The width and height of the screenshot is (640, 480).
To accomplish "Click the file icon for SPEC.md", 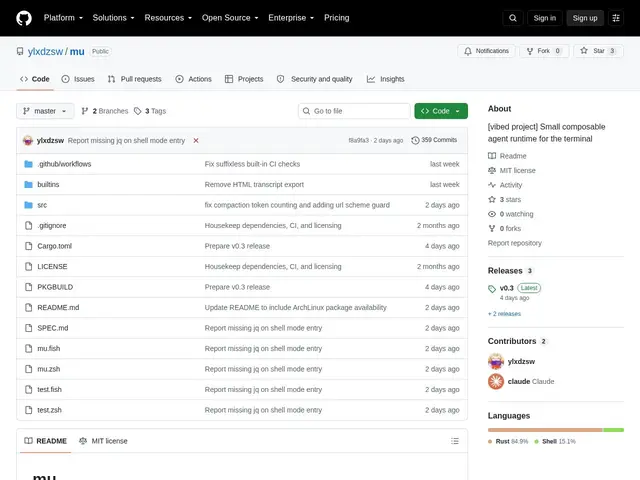I will [x=28, y=328].
